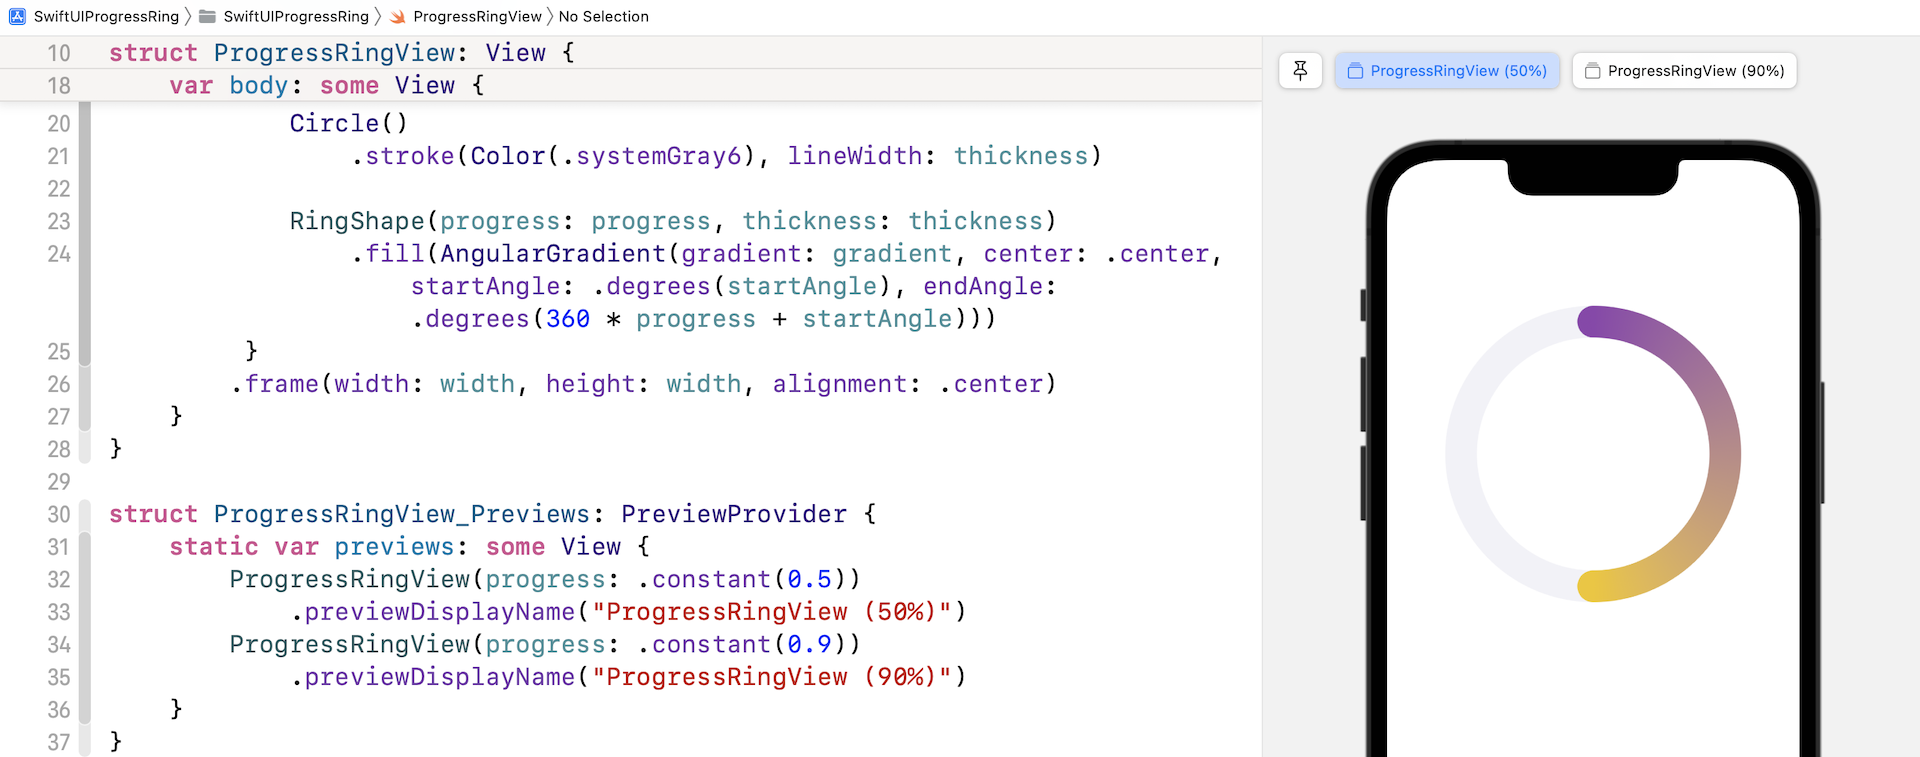Screen dimensions: 1920x757
Task: Switch to the ProgressRingView (90%) preview tab
Action: 1685,71
